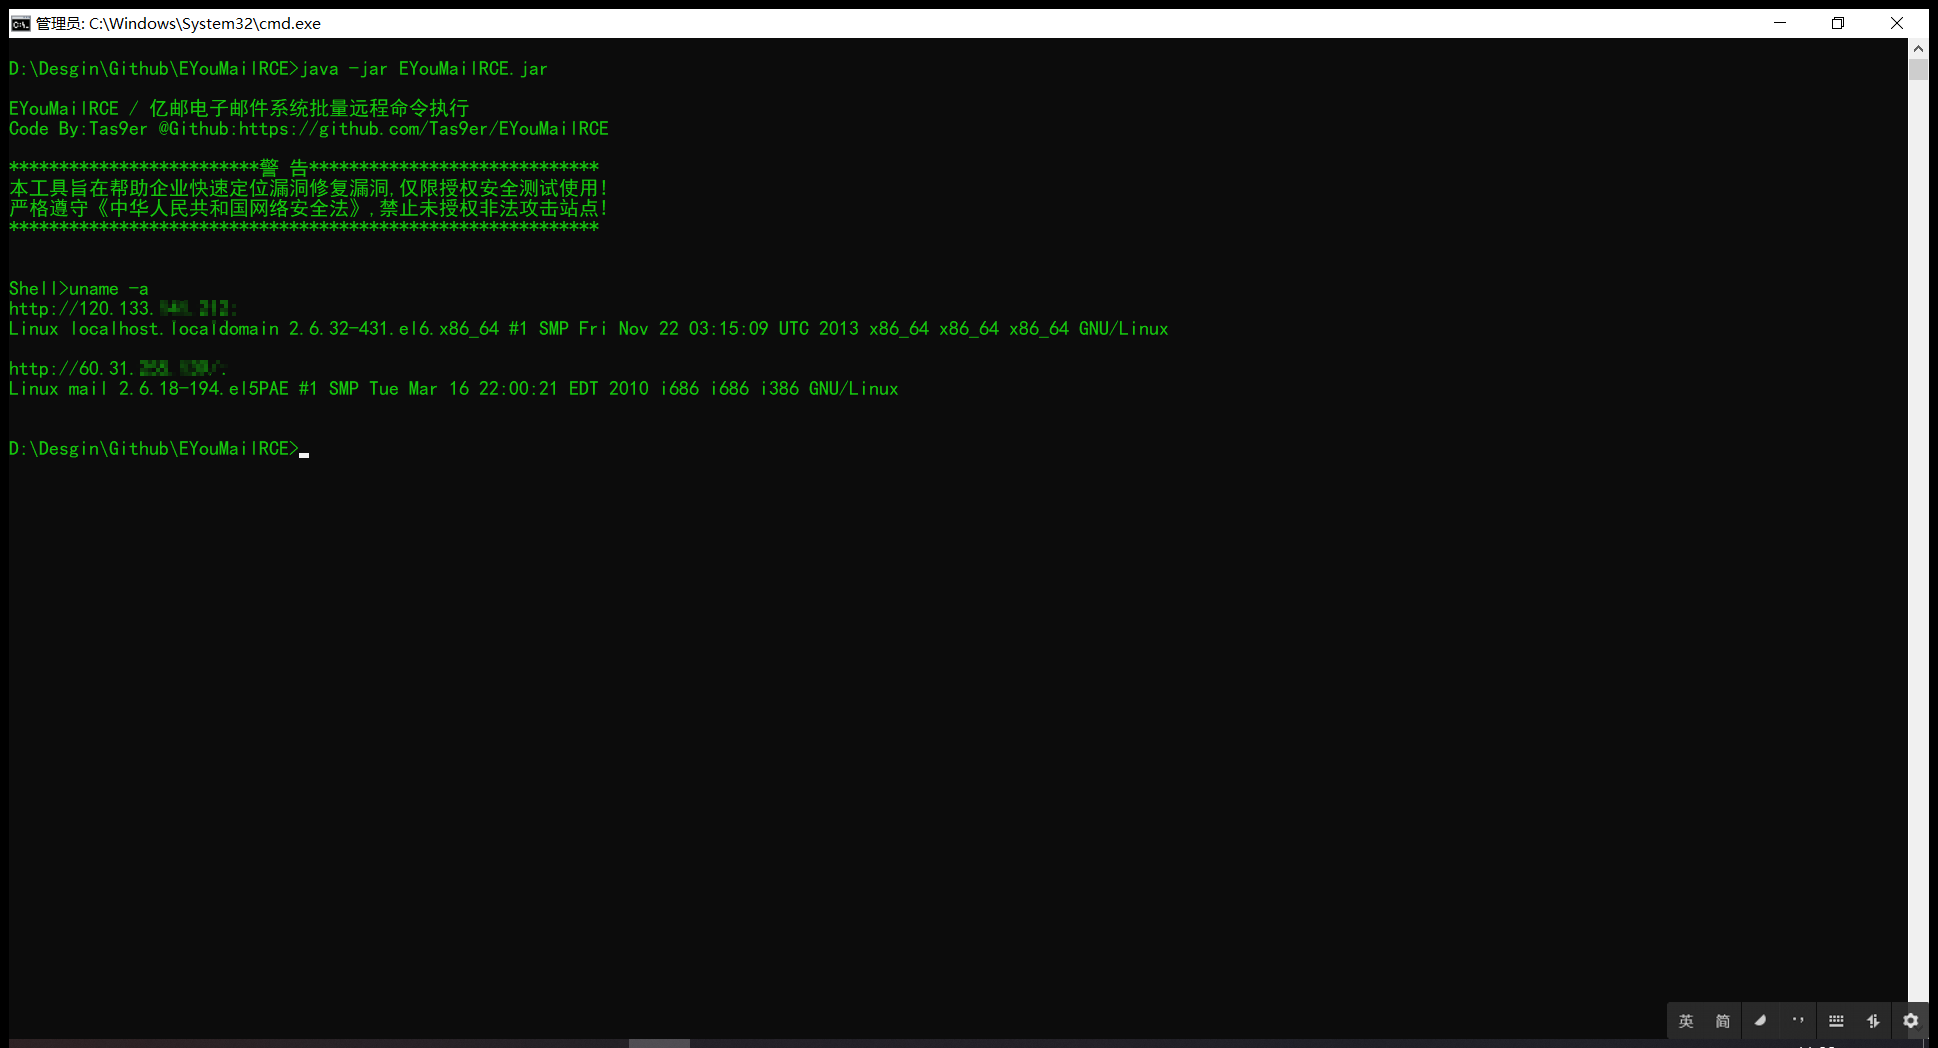Click the 警告 warning header line
The height and width of the screenshot is (1048, 1938).
[304, 168]
